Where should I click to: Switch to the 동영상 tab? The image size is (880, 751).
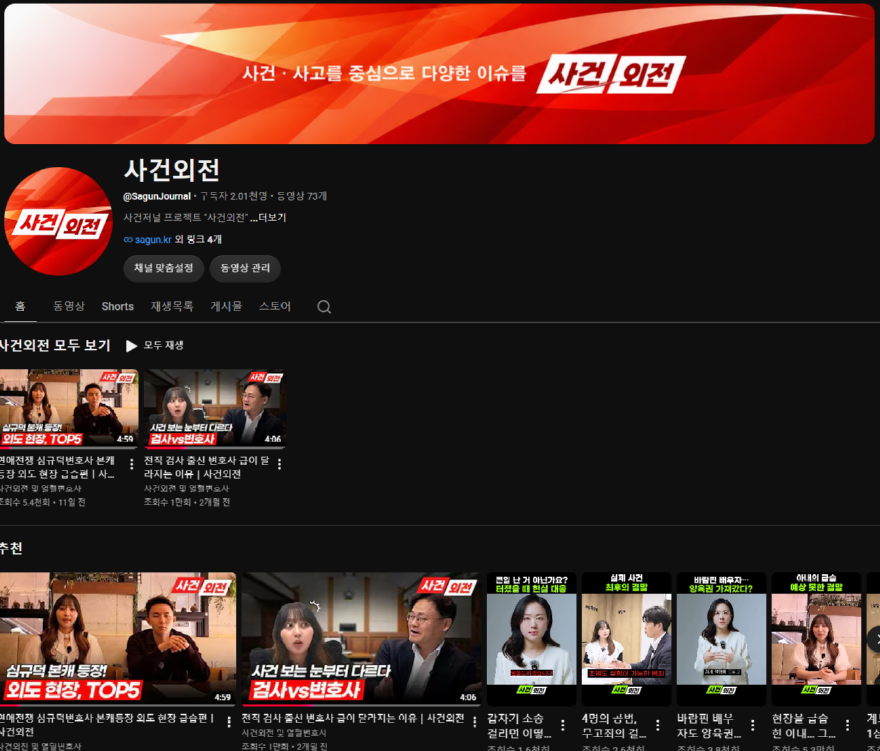click(x=68, y=306)
